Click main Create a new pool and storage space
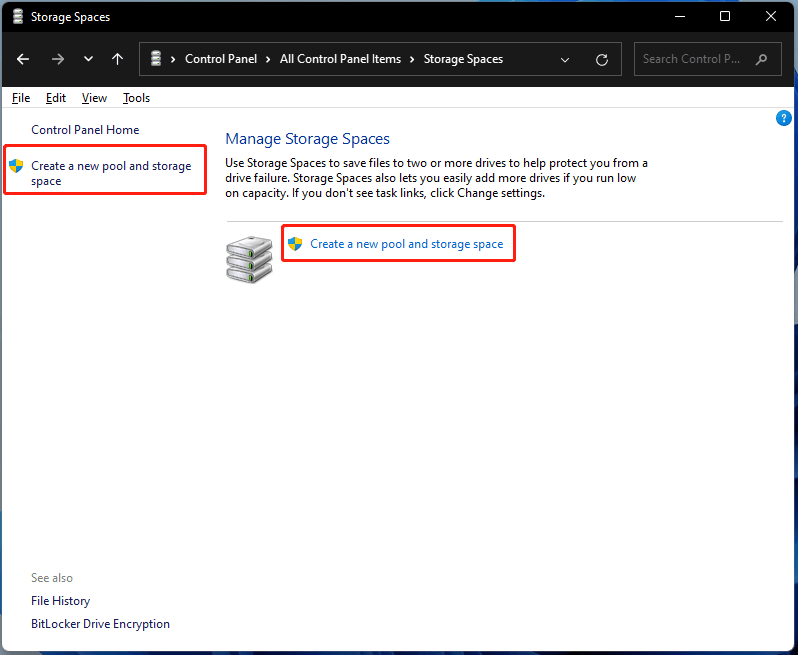 407,244
